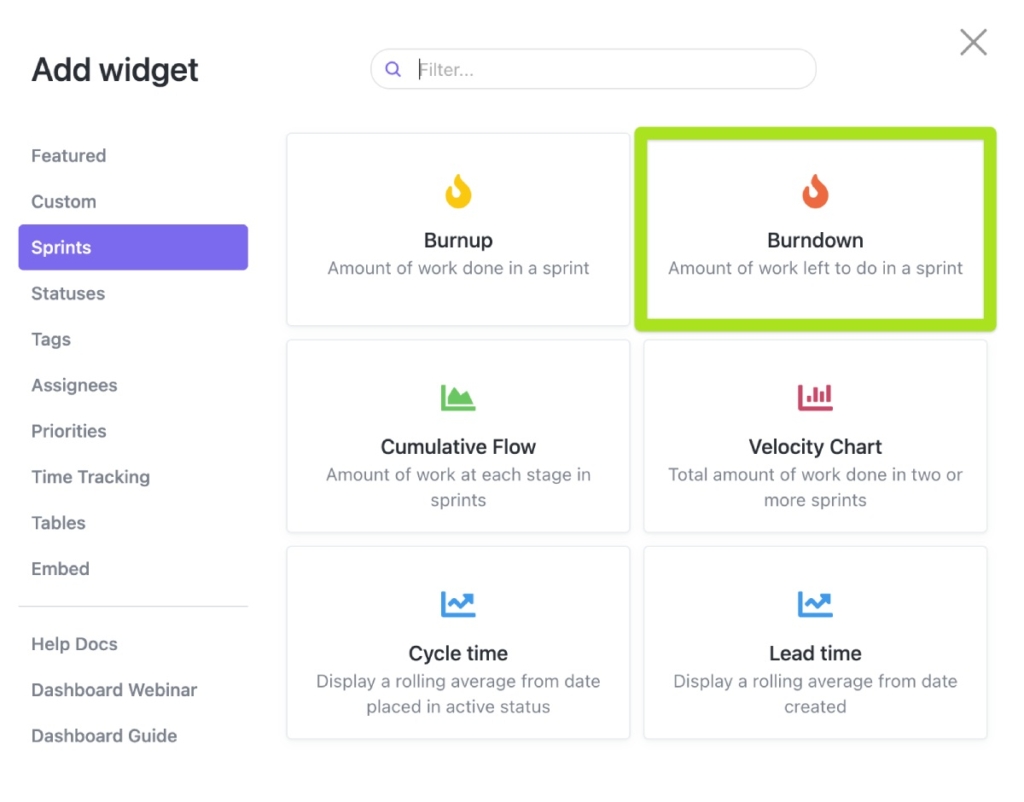Click the orange Burndown flame icon
Image resolution: width=1024 pixels, height=802 pixels.
[815, 190]
